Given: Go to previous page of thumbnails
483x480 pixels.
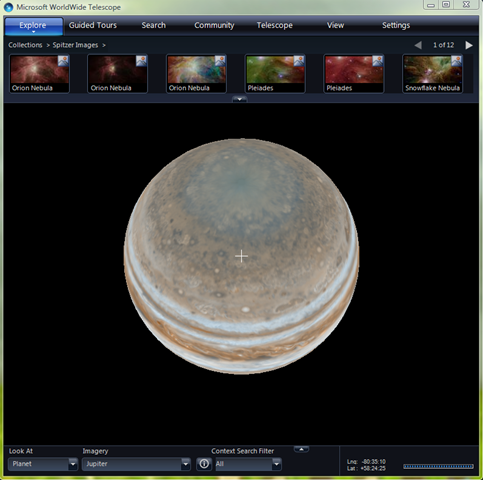Looking at the screenshot, I should click(x=418, y=45).
